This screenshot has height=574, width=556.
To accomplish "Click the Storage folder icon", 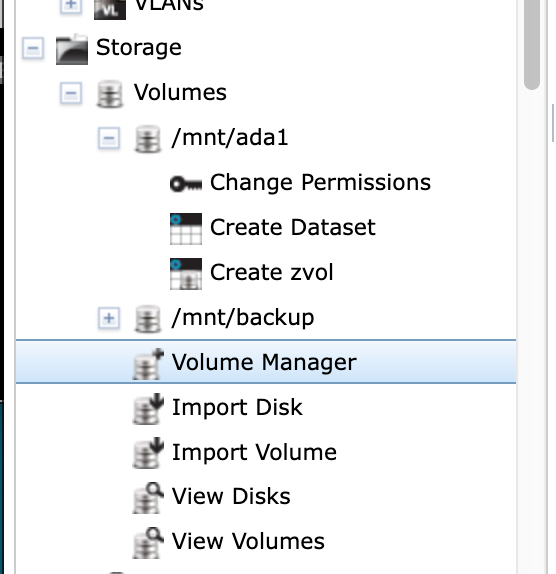I will tap(72, 49).
